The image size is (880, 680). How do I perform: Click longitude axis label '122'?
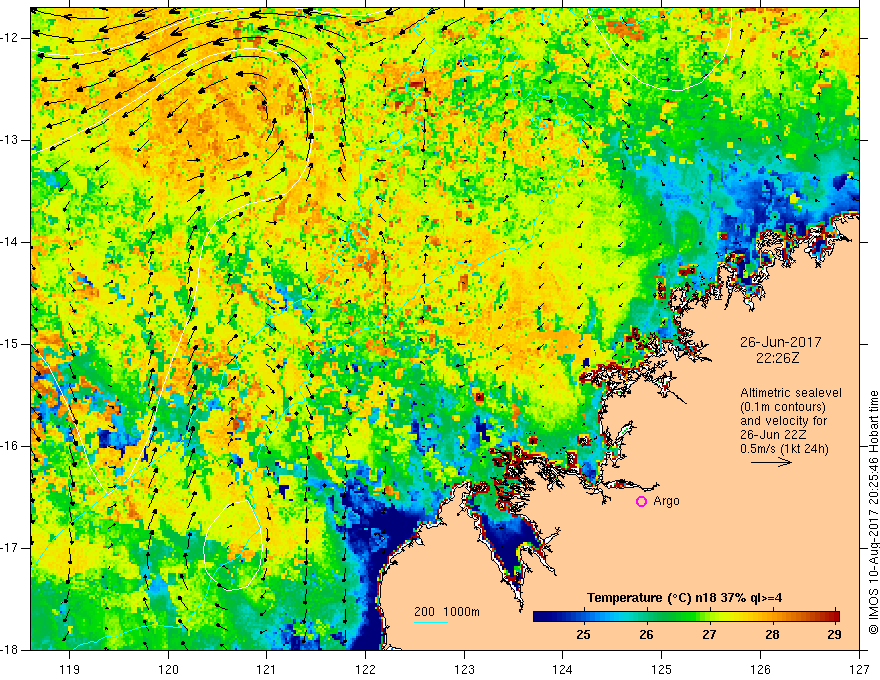[x=365, y=669]
